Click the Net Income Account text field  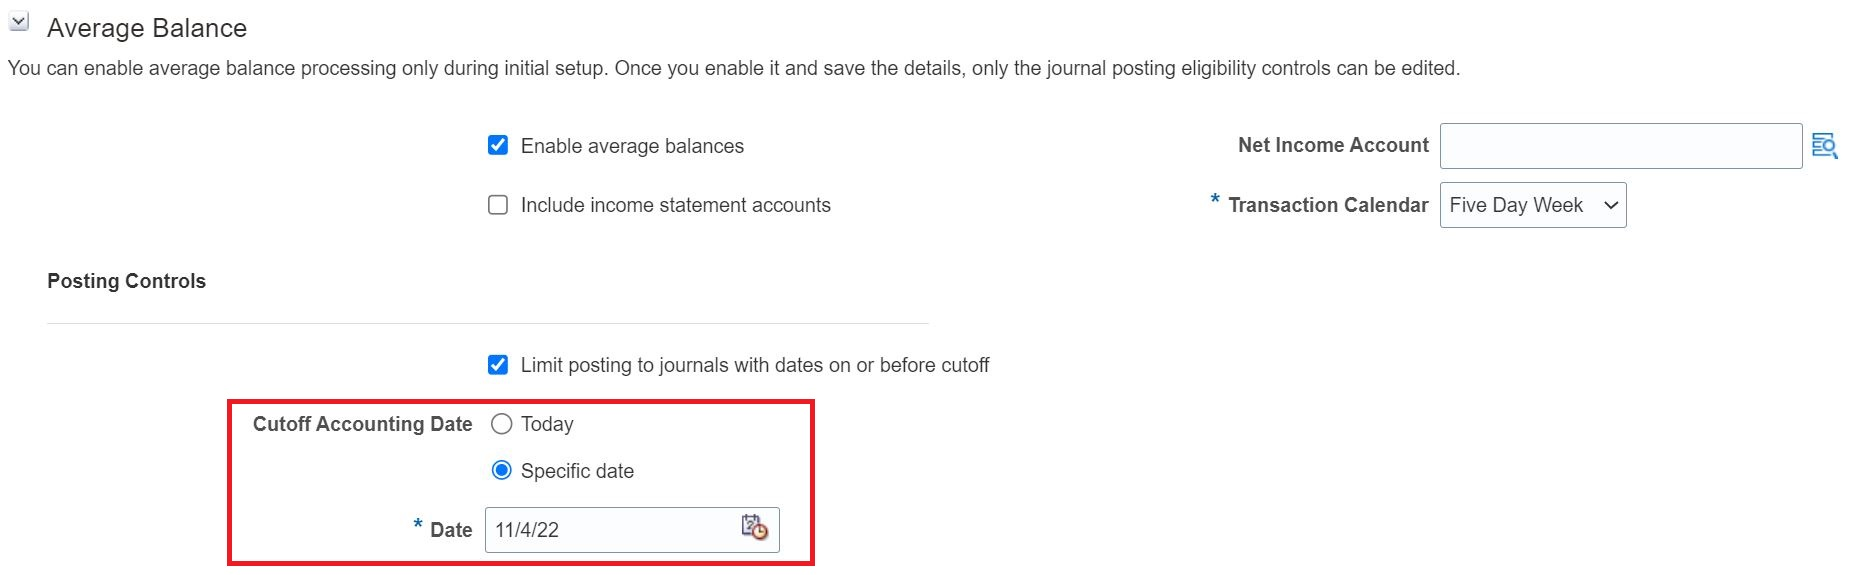point(1620,146)
